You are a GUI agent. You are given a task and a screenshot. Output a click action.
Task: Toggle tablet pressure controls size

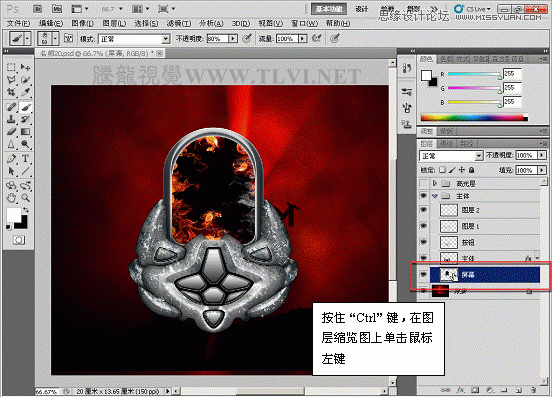[x=335, y=38]
